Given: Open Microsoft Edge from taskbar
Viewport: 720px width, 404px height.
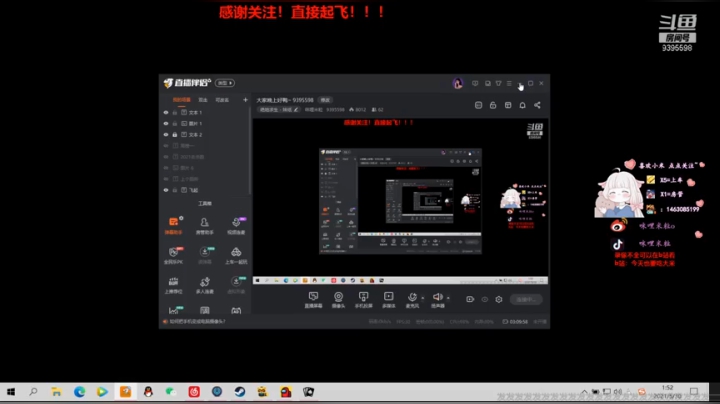Looking at the screenshot, I should coord(79,392).
